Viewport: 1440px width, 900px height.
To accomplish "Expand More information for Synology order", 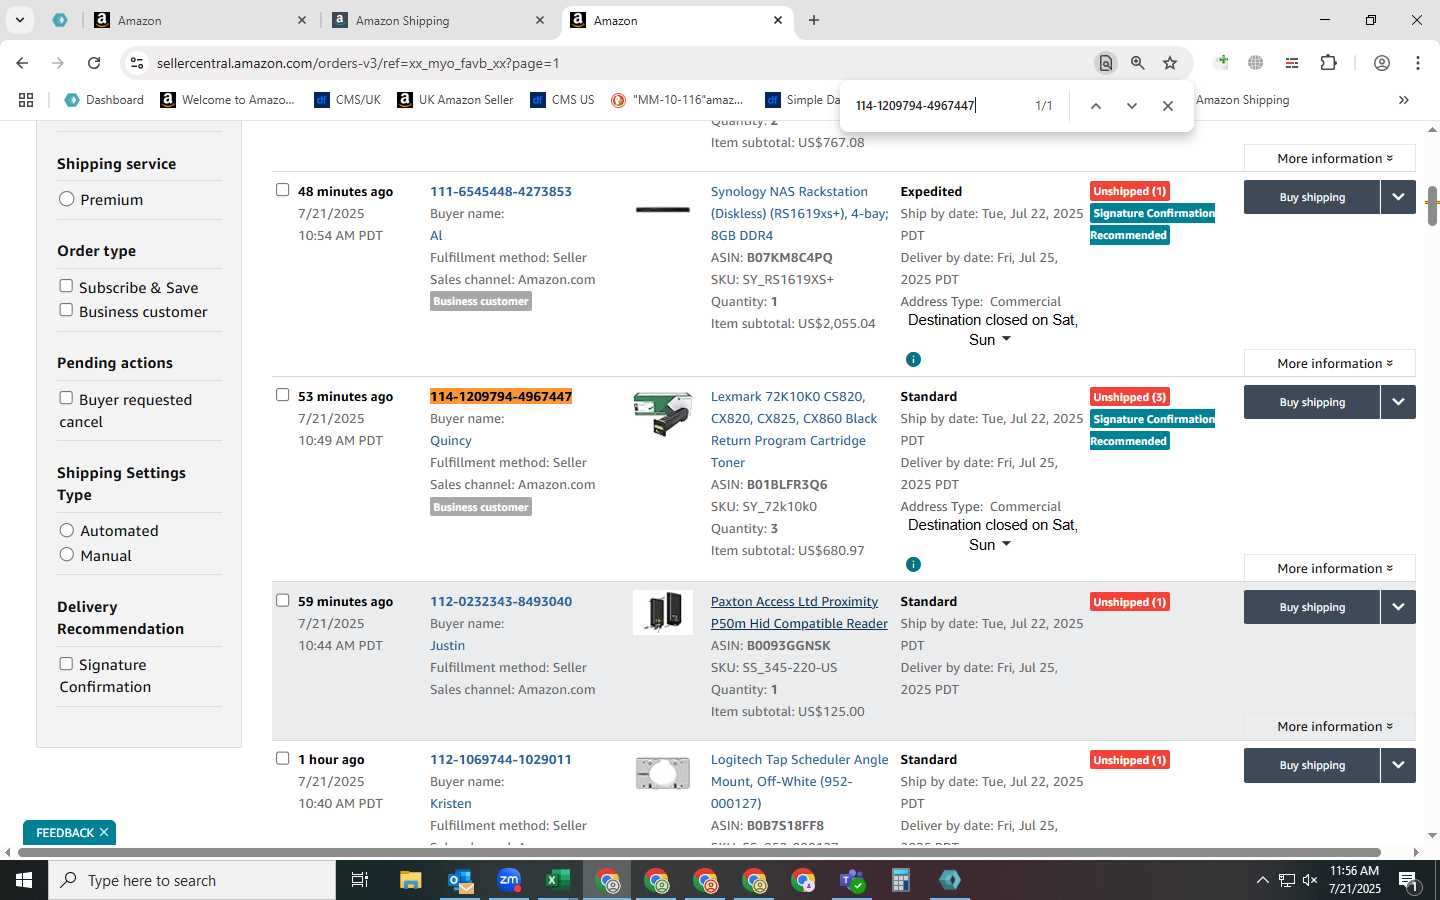I will click(1330, 363).
